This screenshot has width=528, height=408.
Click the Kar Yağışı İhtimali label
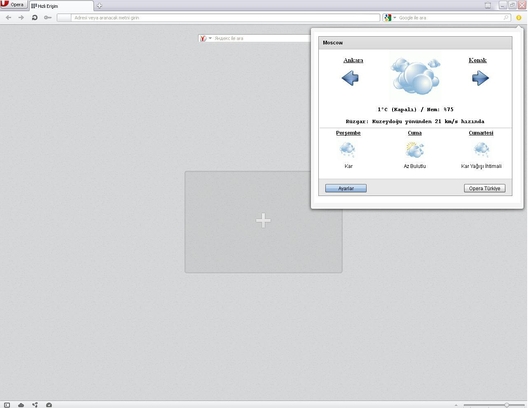[x=481, y=166]
